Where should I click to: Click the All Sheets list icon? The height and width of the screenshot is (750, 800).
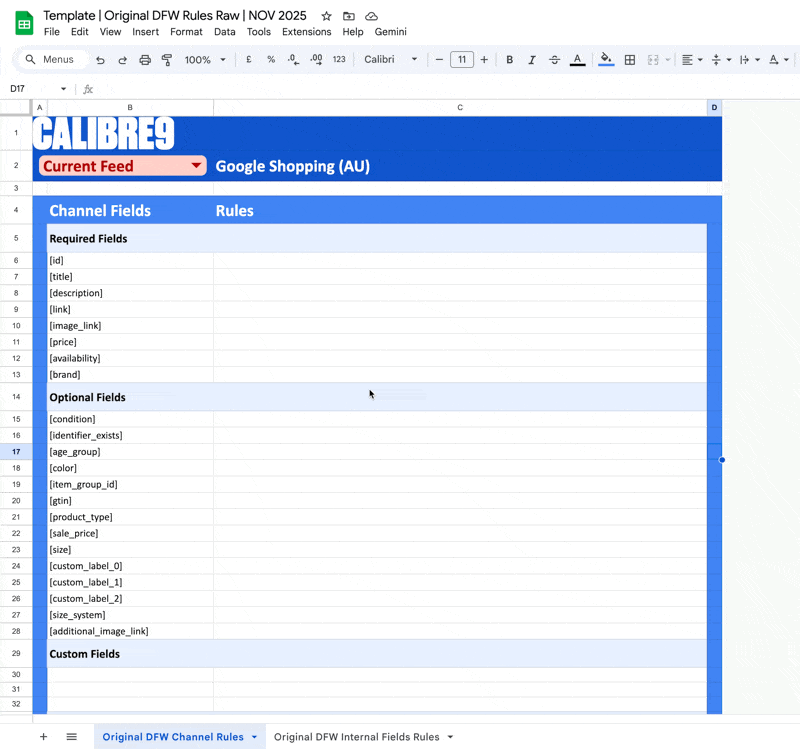pos(72,737)
